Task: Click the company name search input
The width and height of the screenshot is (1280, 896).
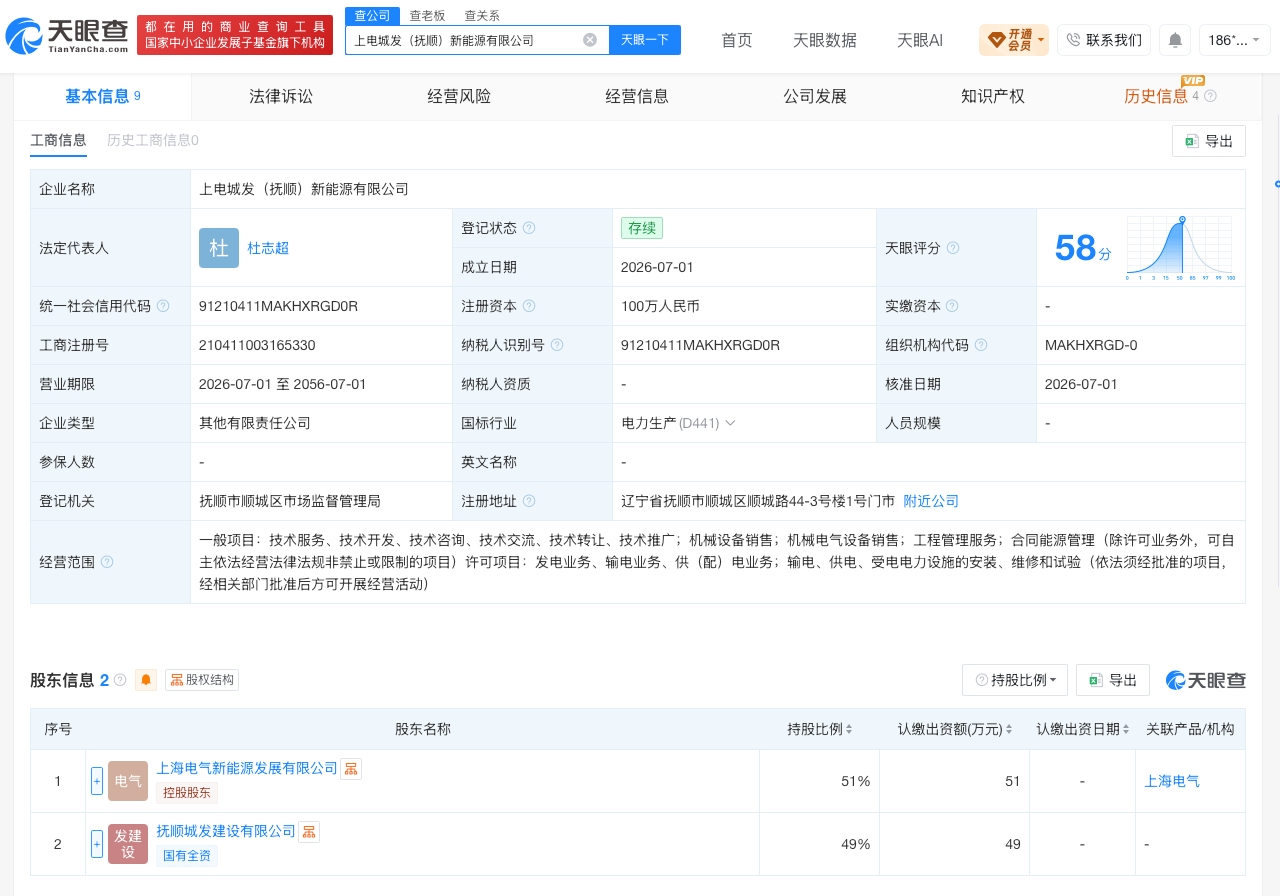Action: pos(465,40)
